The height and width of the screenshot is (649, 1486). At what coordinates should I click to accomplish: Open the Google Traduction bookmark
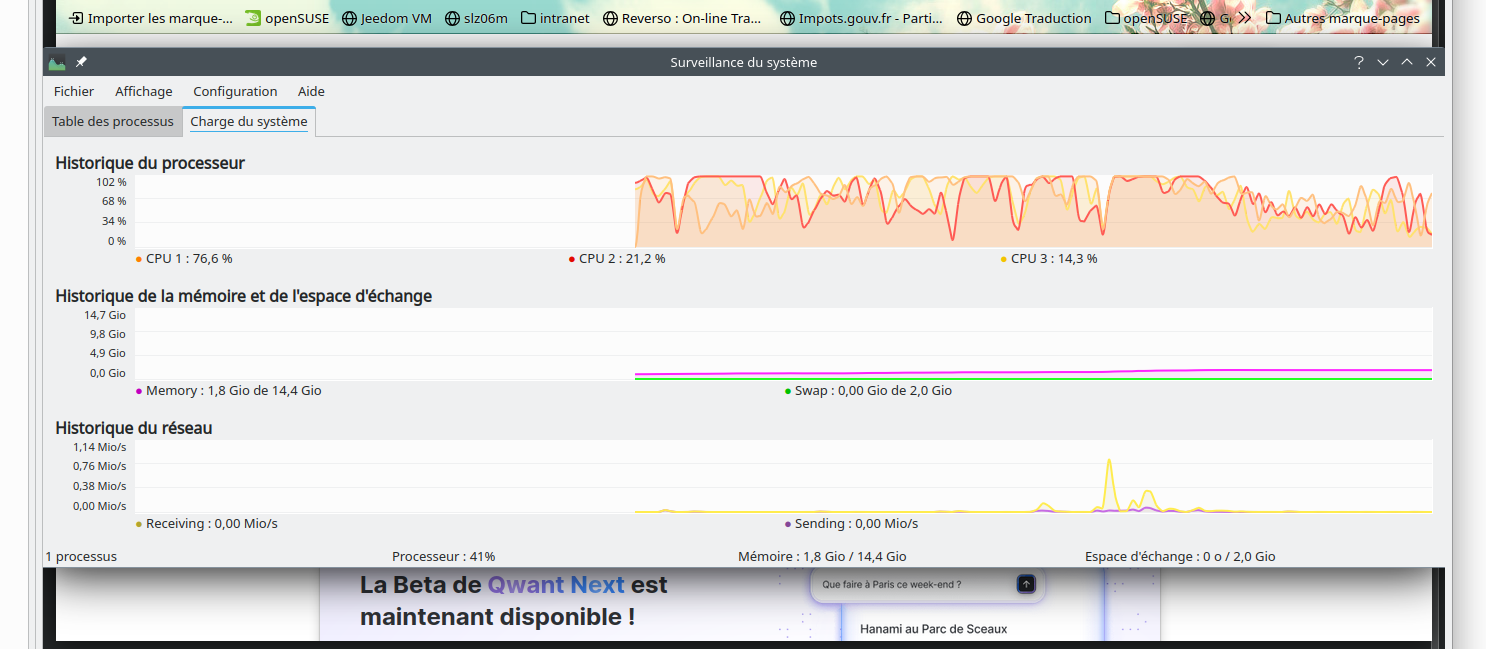(x=1024, y=18)
